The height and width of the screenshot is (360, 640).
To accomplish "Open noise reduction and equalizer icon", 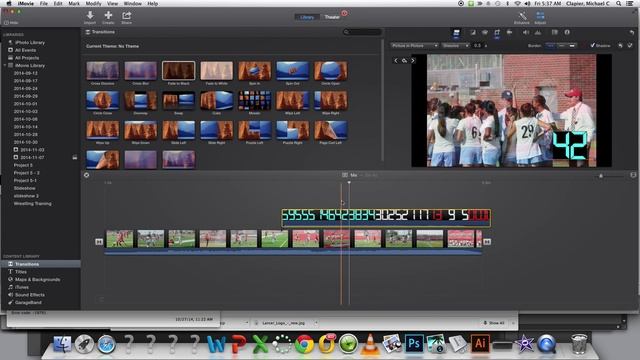I will tap(538, 32).
